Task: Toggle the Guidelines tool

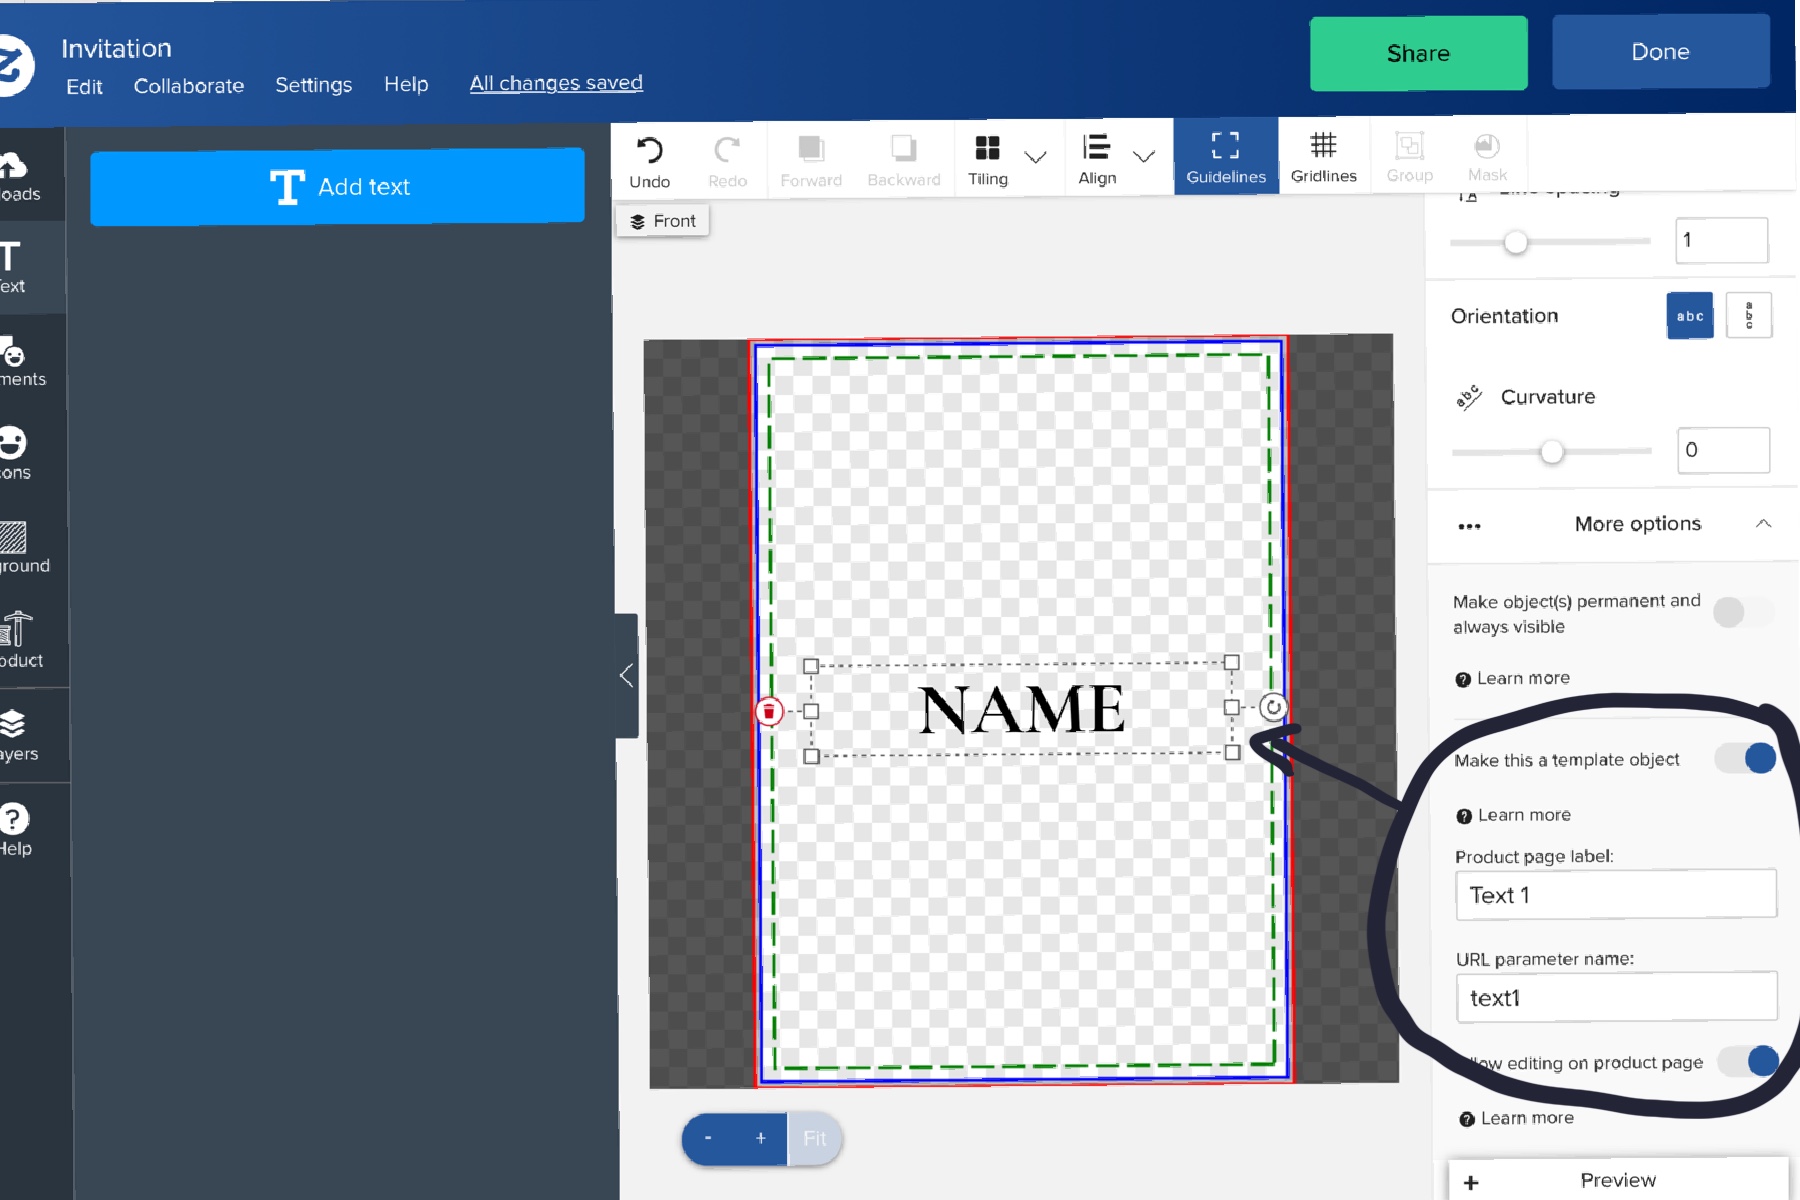Action: pyautogui.click(x=1226, y=158)
